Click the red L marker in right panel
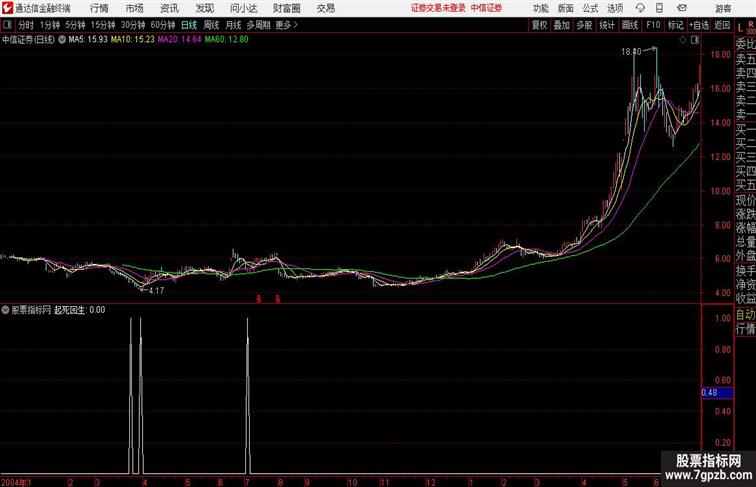This screenshot has width=756, height=487. (740, 28)
